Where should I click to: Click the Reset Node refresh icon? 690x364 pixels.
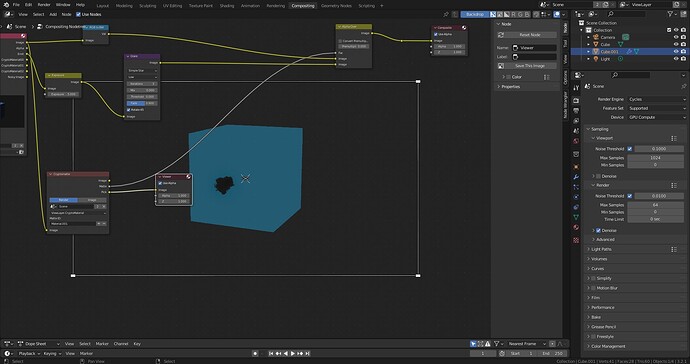pyautogui.click(x=501, y=35)
